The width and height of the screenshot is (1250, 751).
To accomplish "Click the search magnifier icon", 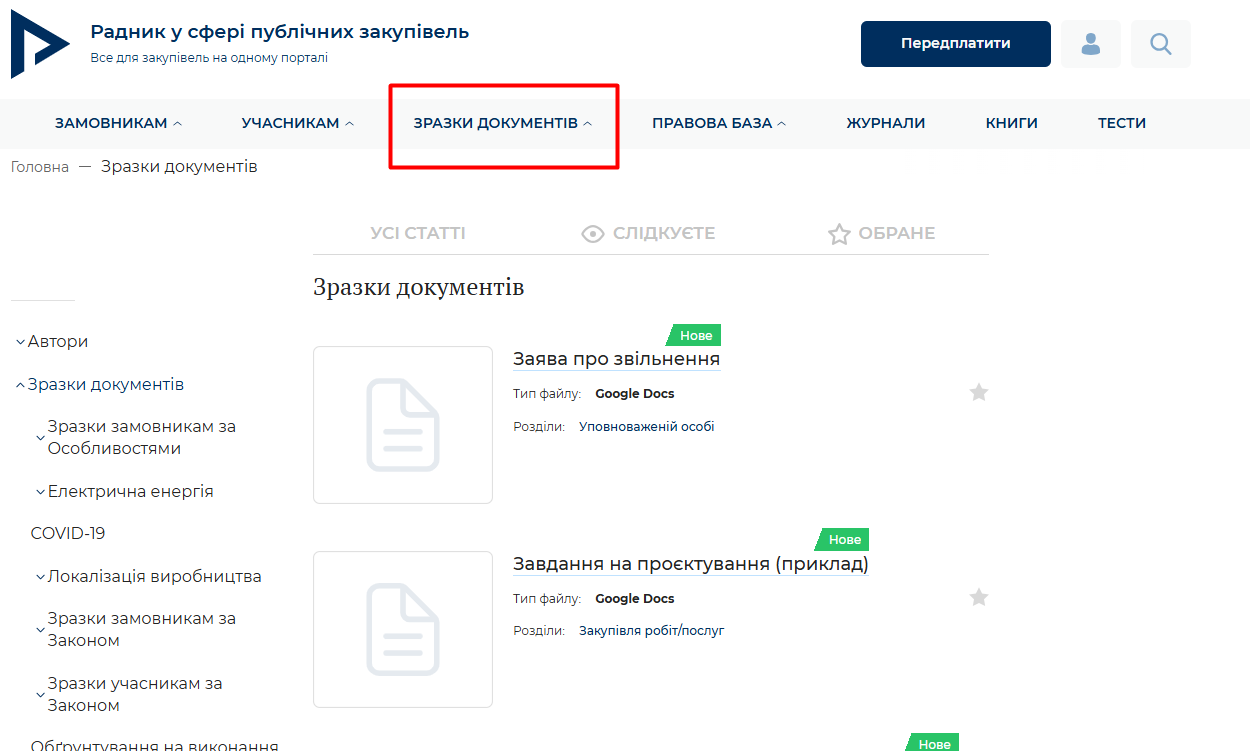I will (1160, 44).
